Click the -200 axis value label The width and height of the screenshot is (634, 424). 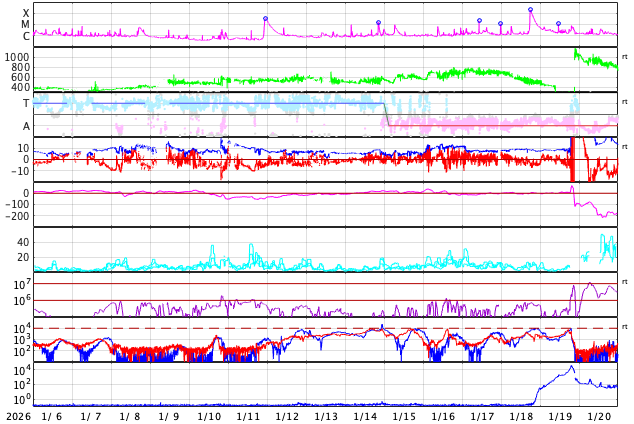click(x=16, y=216)
